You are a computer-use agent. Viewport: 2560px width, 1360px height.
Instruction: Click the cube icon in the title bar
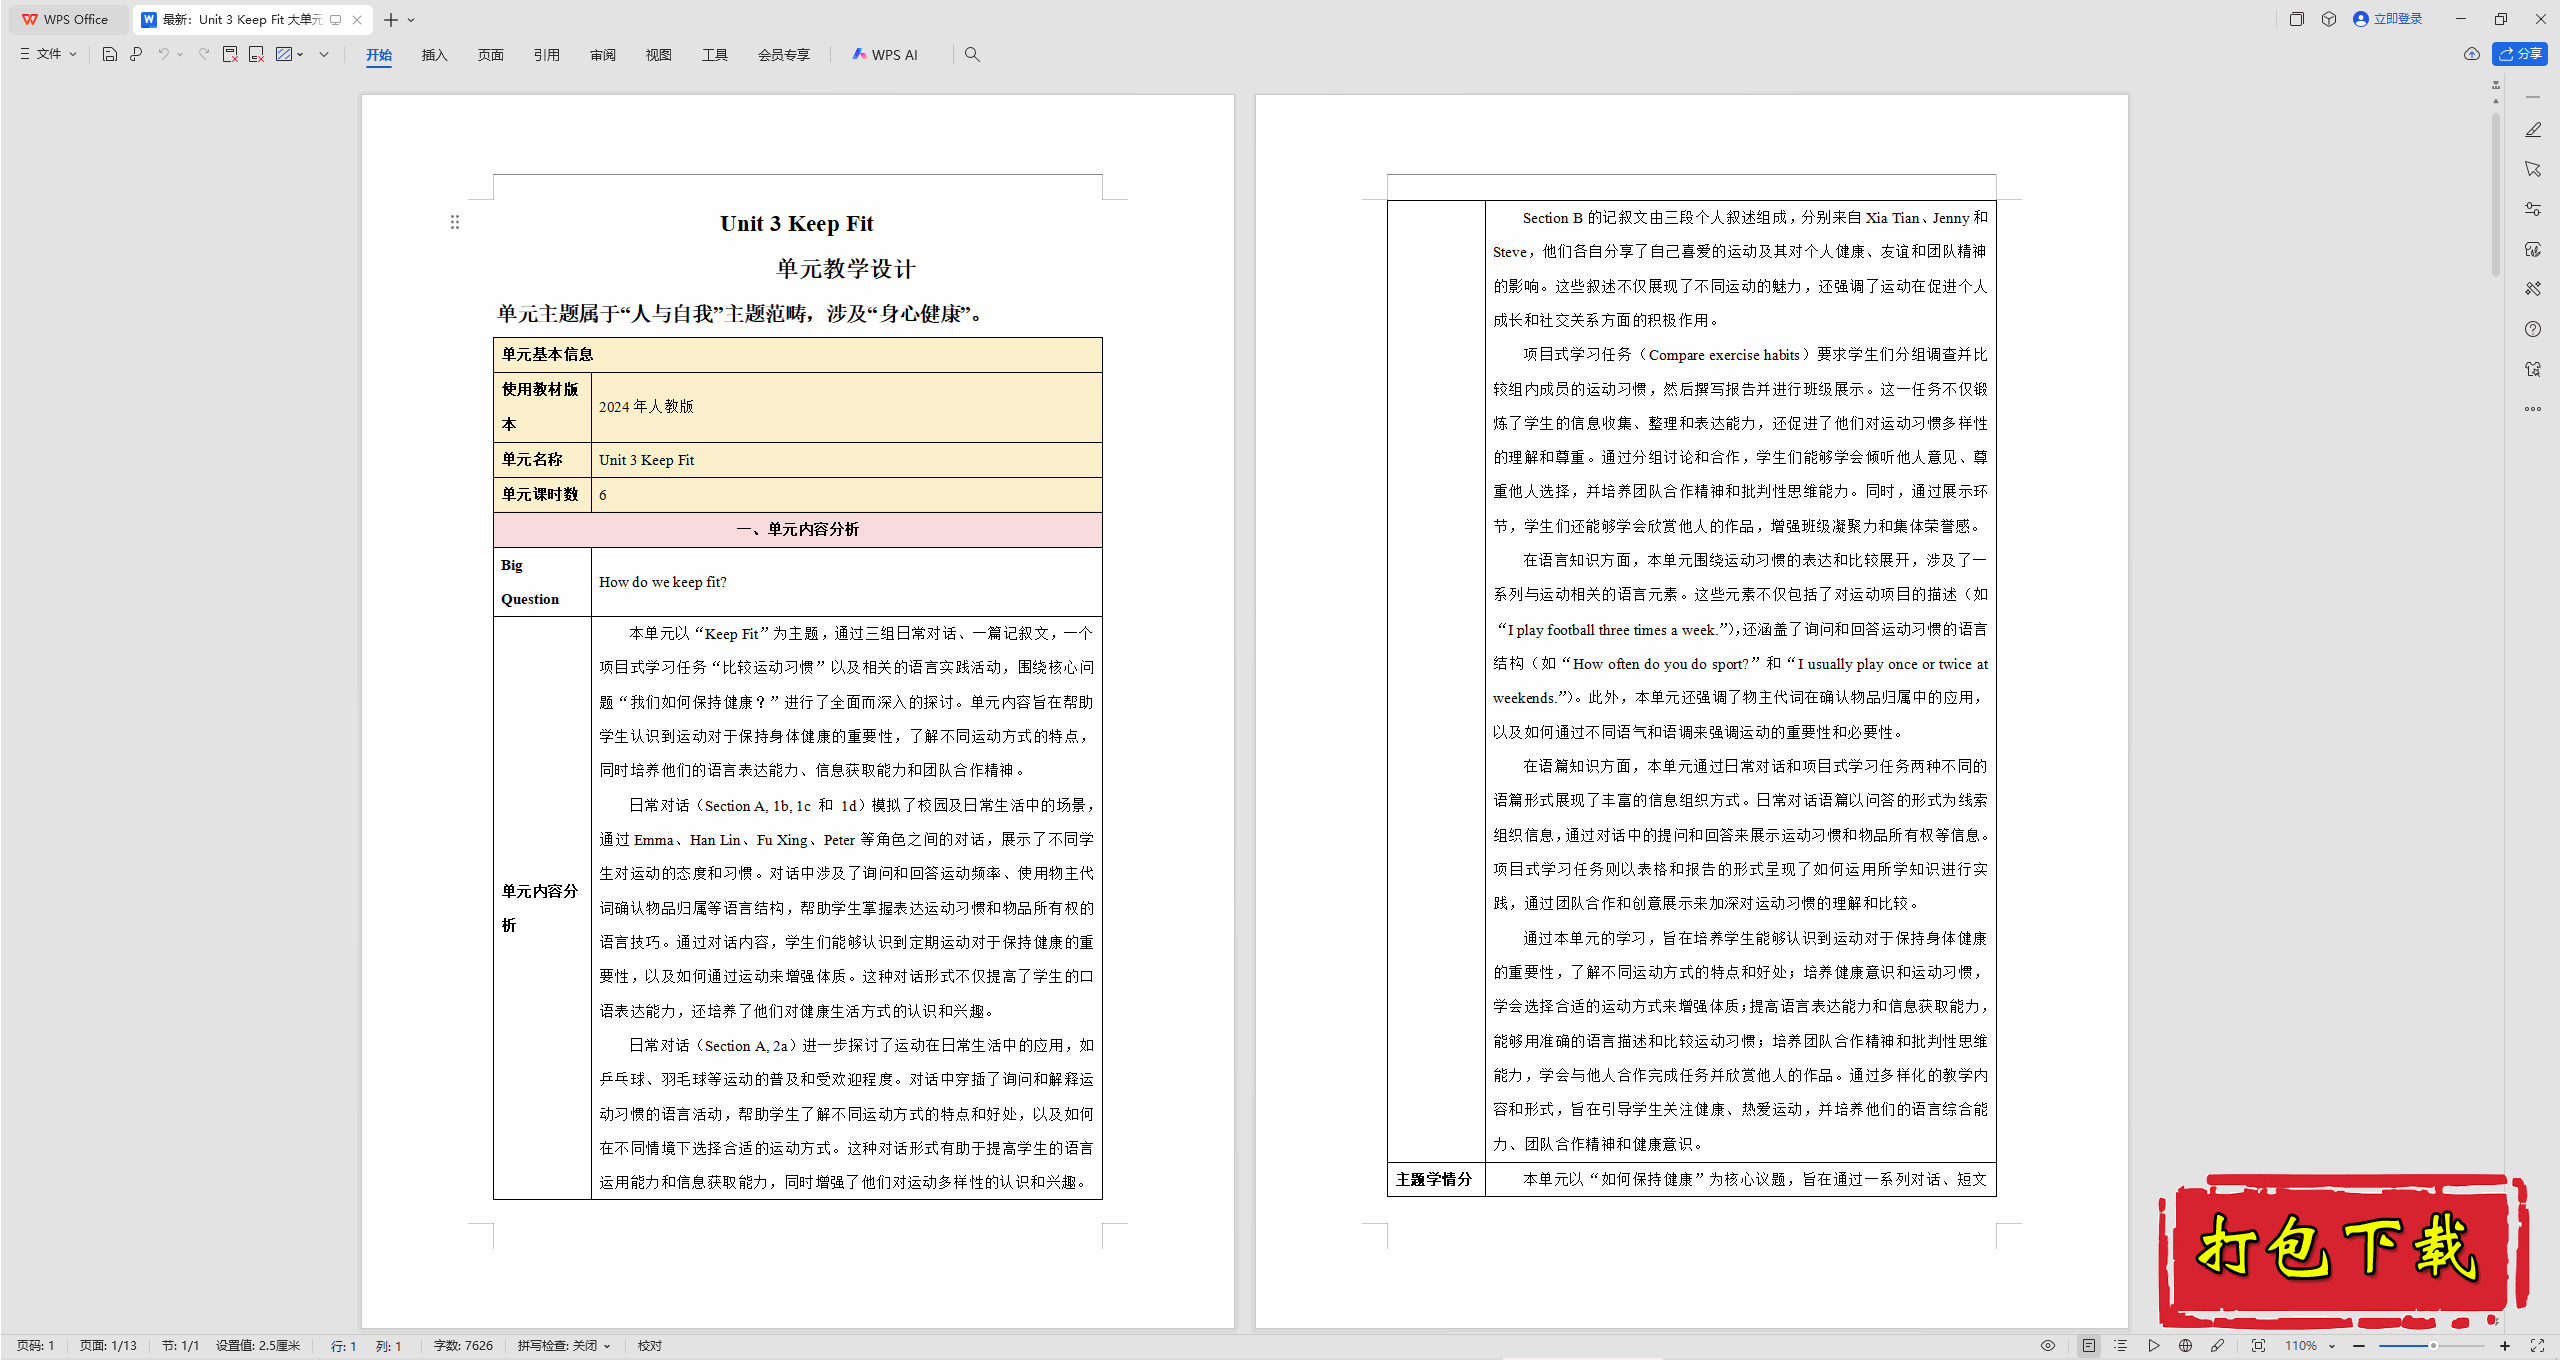coord(2329,19)
